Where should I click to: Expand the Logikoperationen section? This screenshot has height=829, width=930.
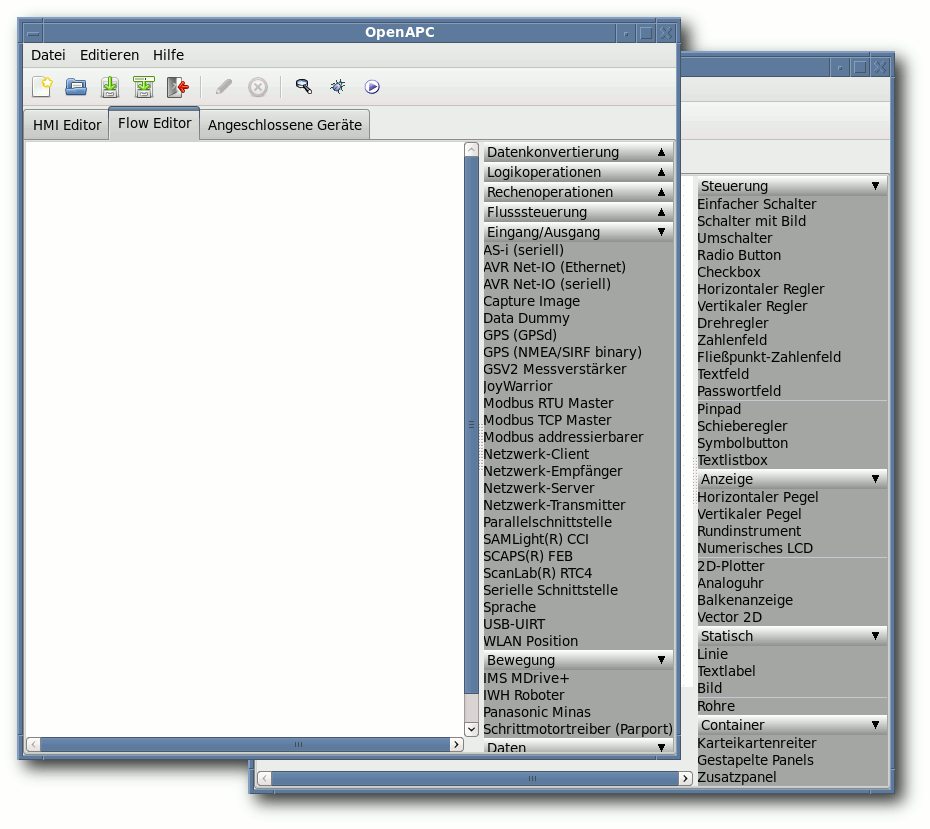578,173
